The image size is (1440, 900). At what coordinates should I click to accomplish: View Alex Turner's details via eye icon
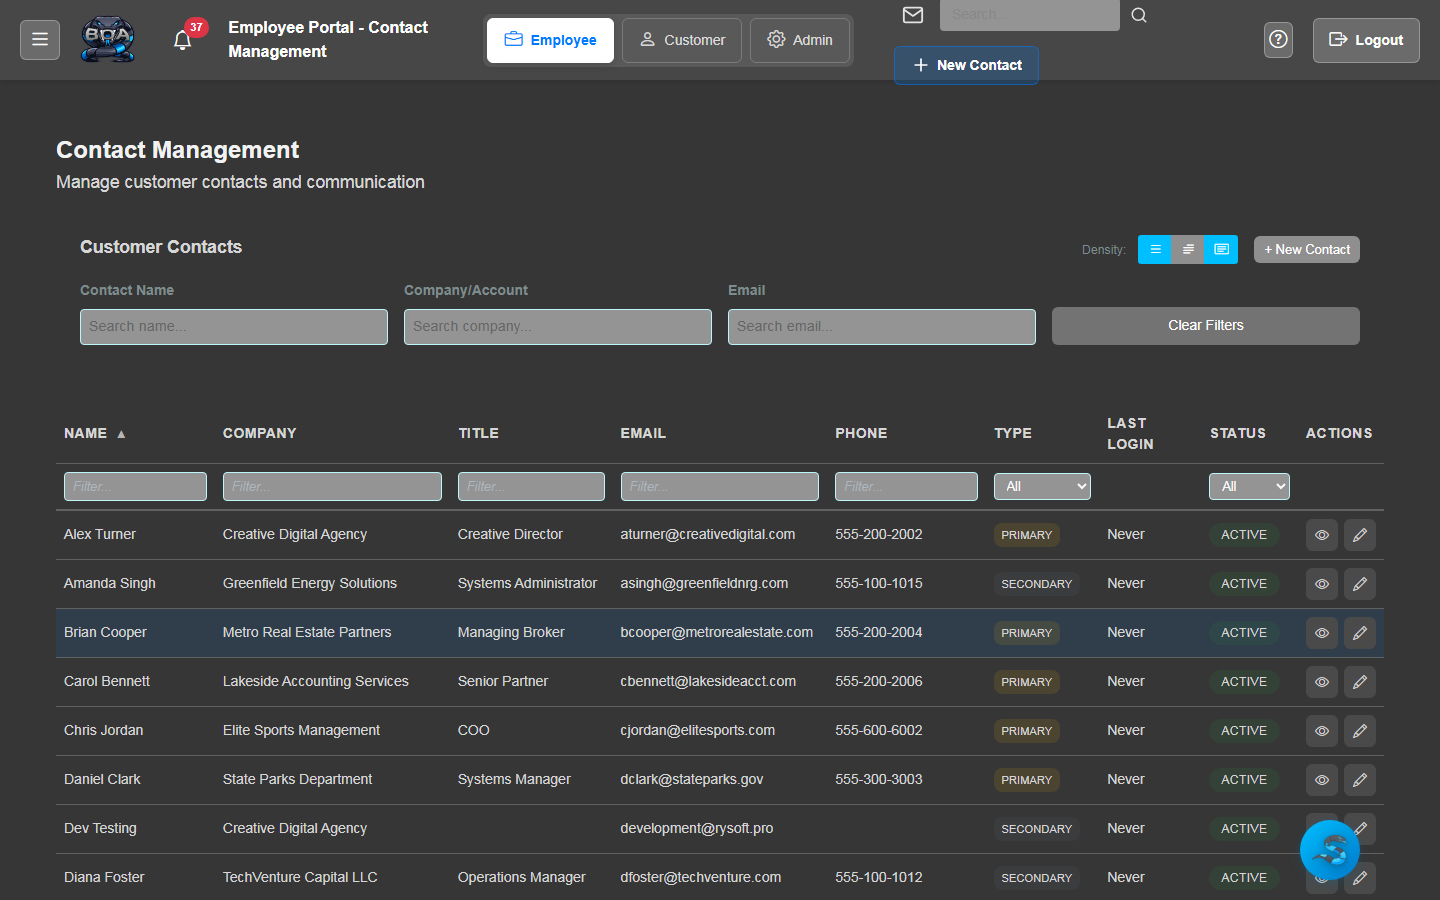pos(1321,534)
